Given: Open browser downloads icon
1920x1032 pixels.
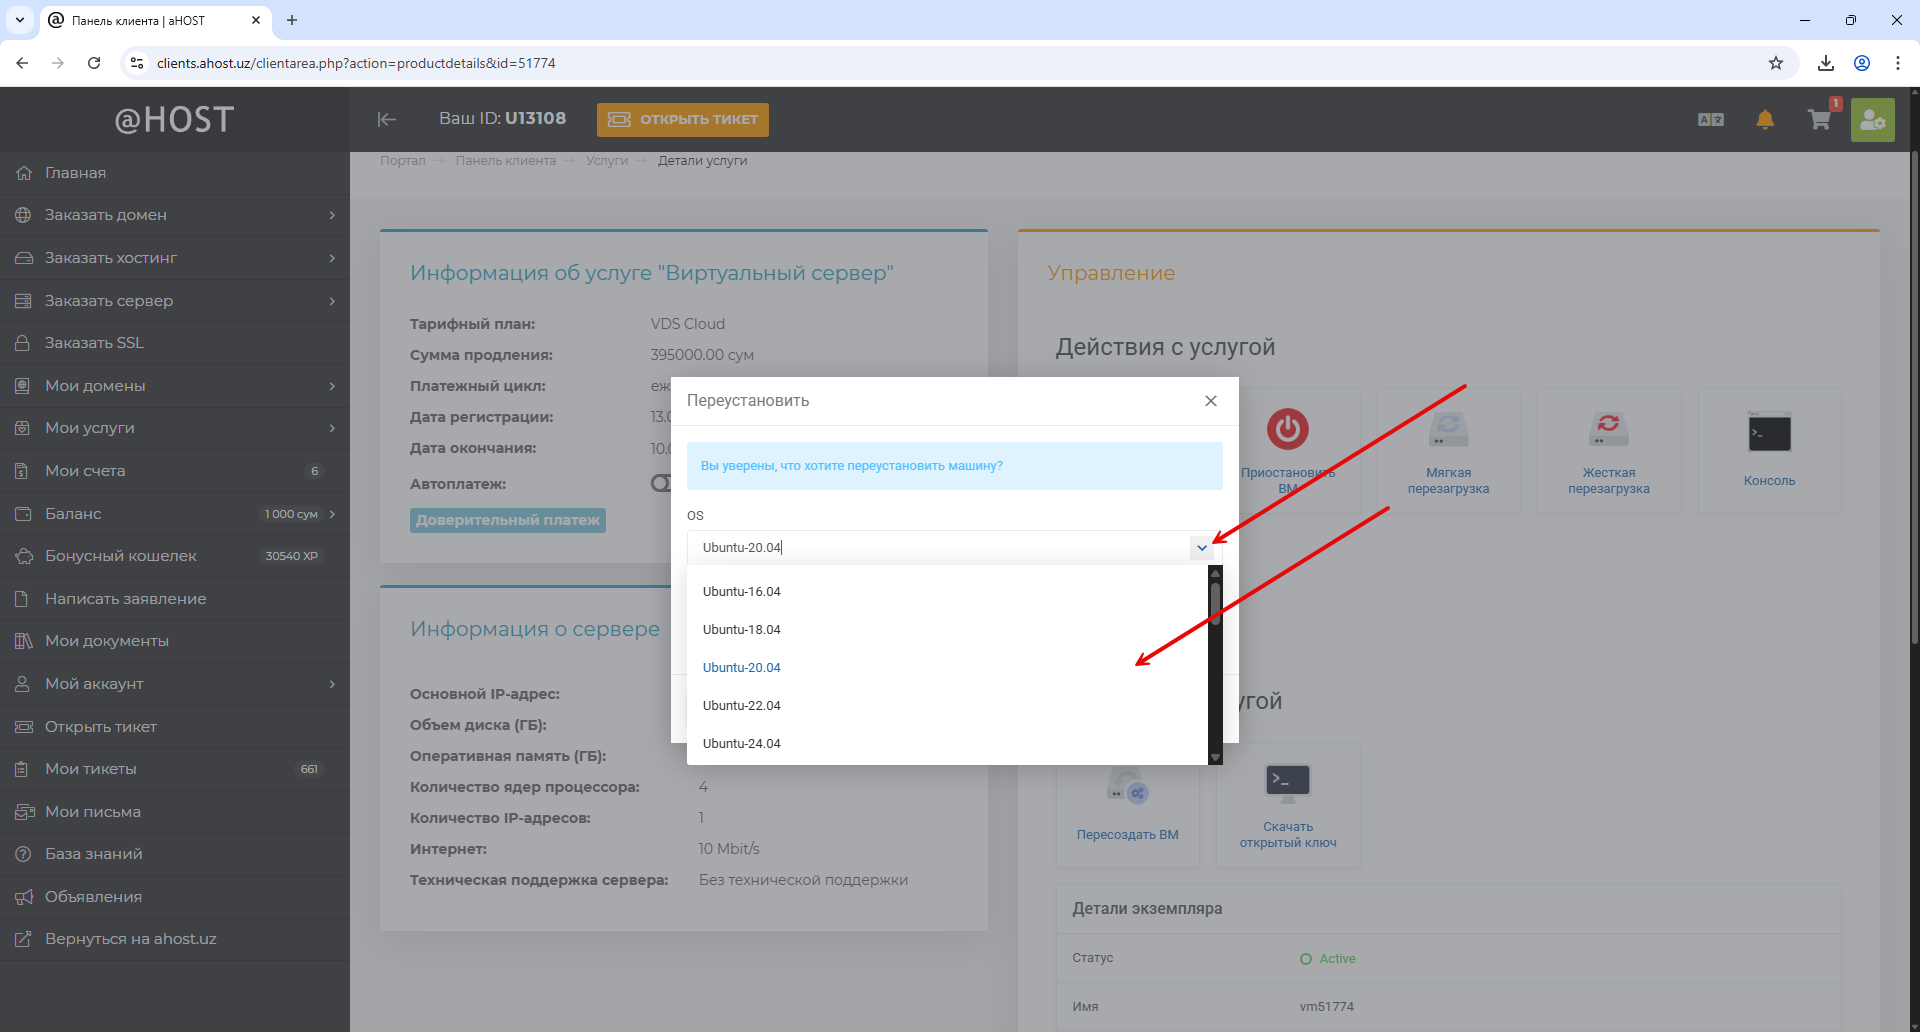Looking at the screenshot, I should pos(1826,63).
